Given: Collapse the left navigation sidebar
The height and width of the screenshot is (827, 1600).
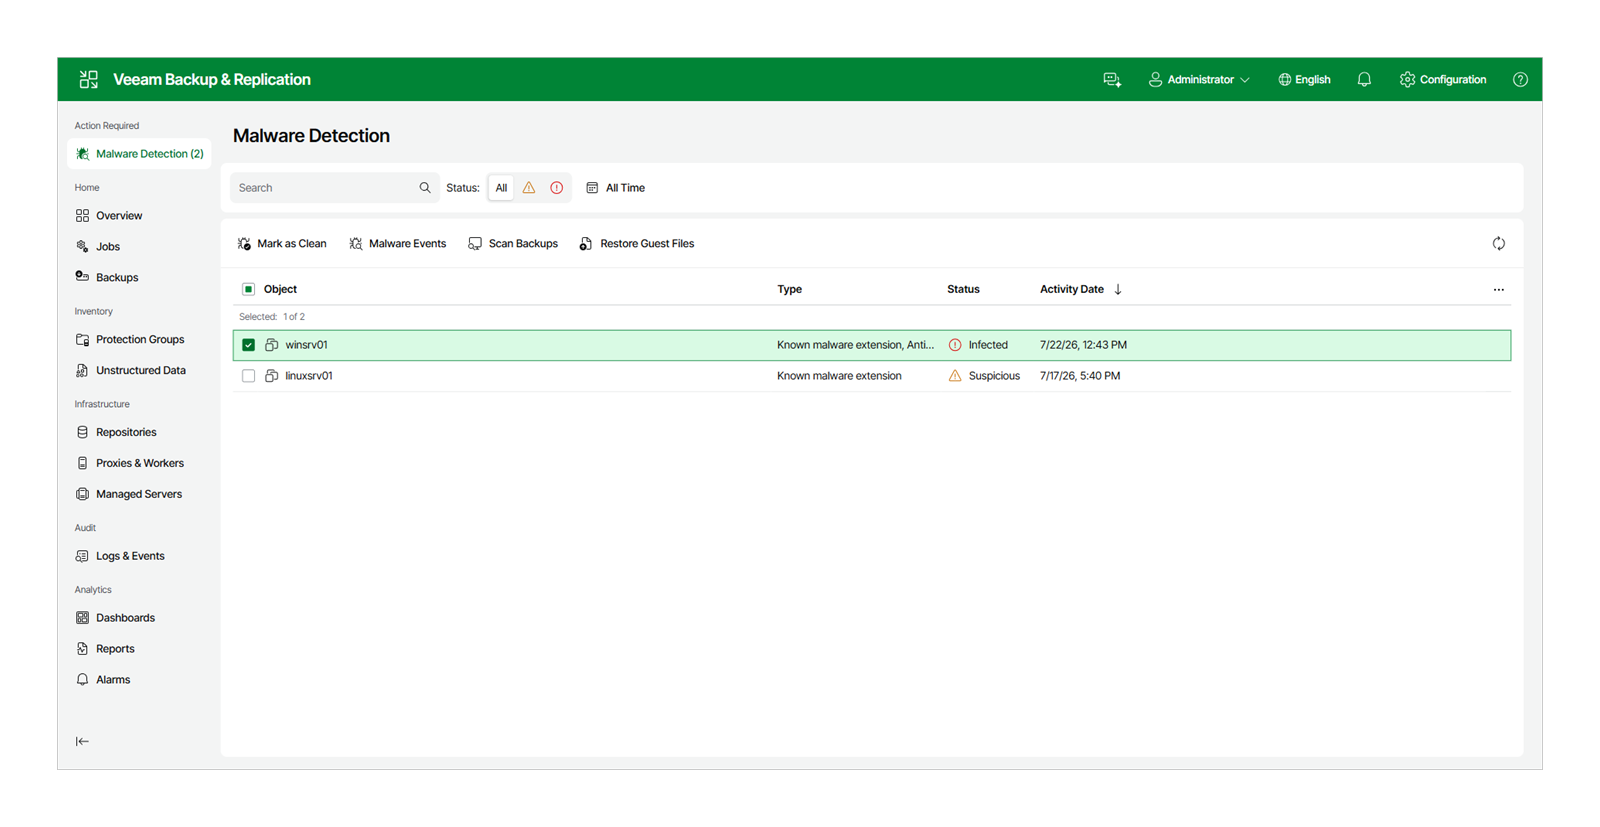Looking at the screenshot, I should (82, 741).
